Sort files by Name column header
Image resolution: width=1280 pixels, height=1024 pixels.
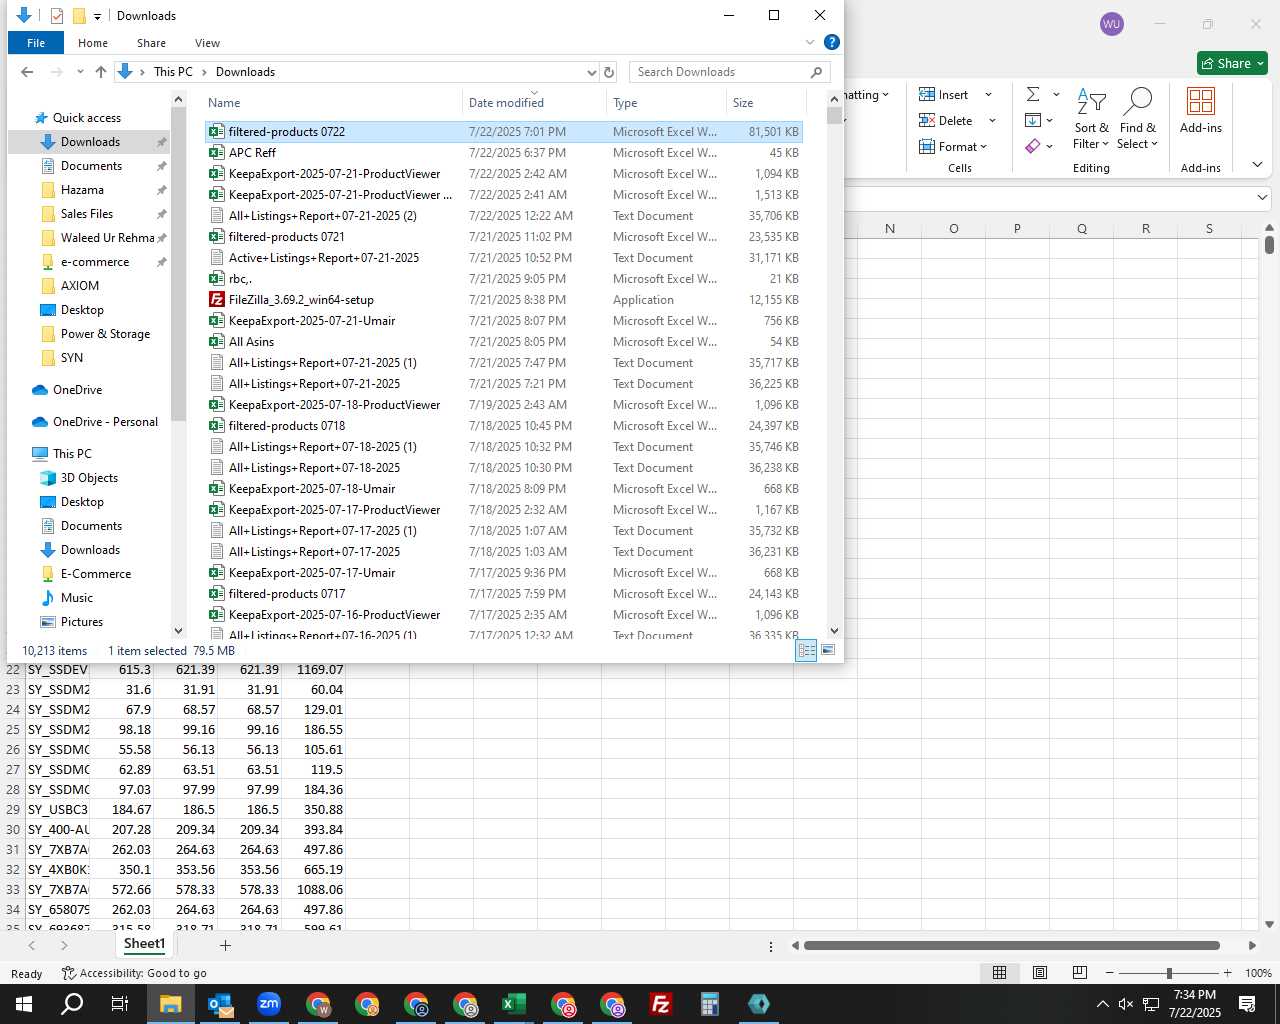[333, 102]
